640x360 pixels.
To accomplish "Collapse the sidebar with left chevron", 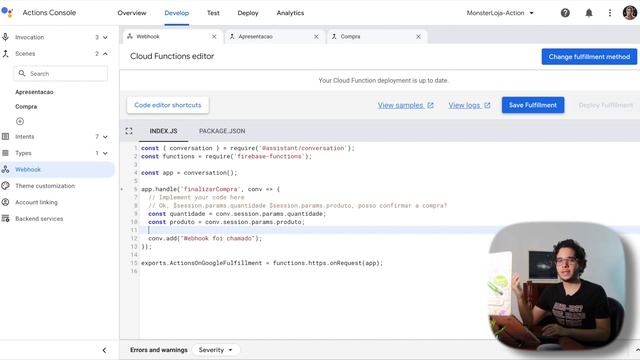I will tap(104, 350).
